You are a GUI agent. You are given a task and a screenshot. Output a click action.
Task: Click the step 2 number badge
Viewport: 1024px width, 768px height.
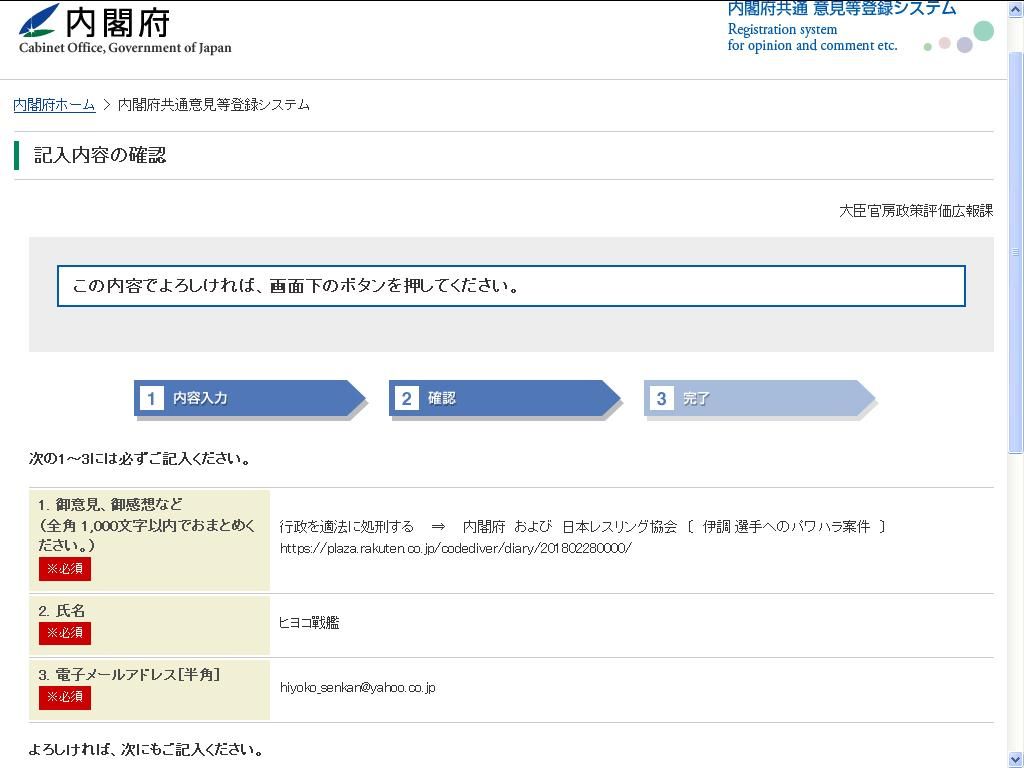[406, 398]
